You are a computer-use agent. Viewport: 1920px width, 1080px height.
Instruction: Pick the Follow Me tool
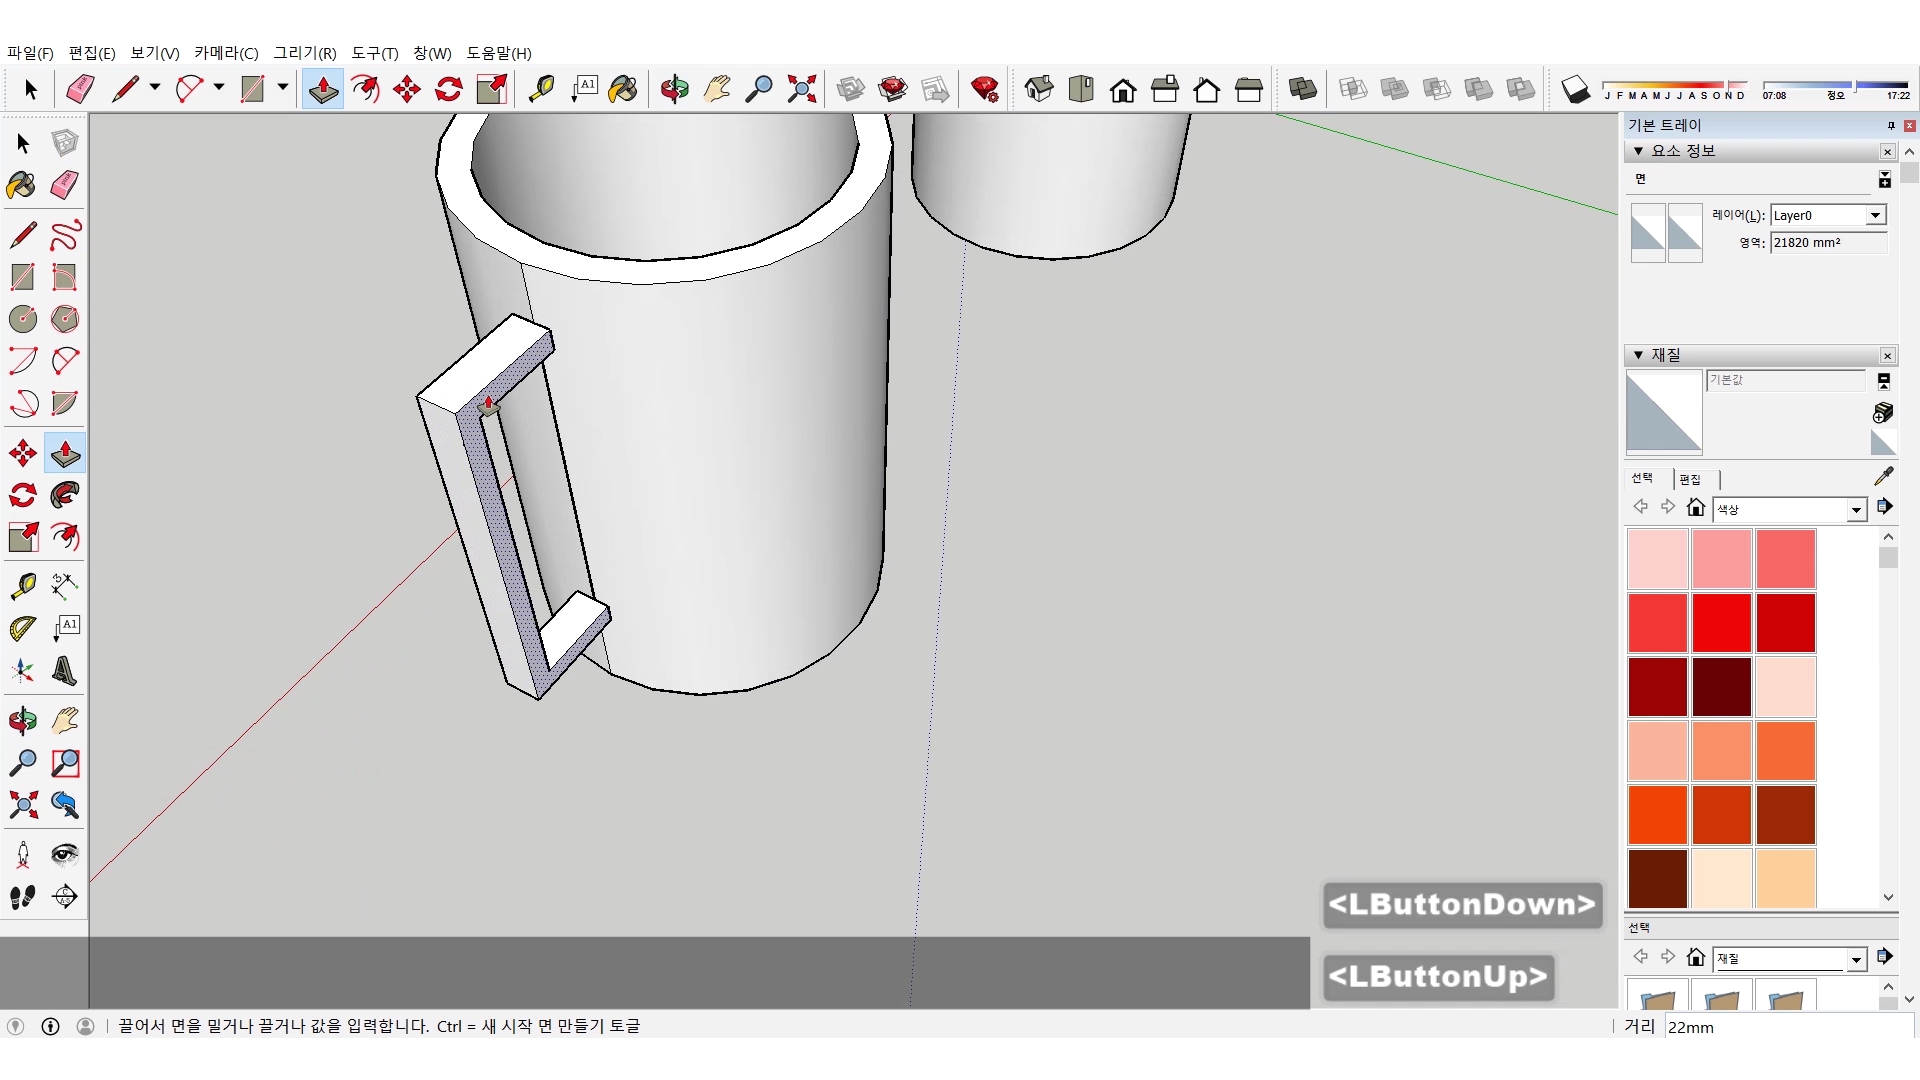coord(65,495)
